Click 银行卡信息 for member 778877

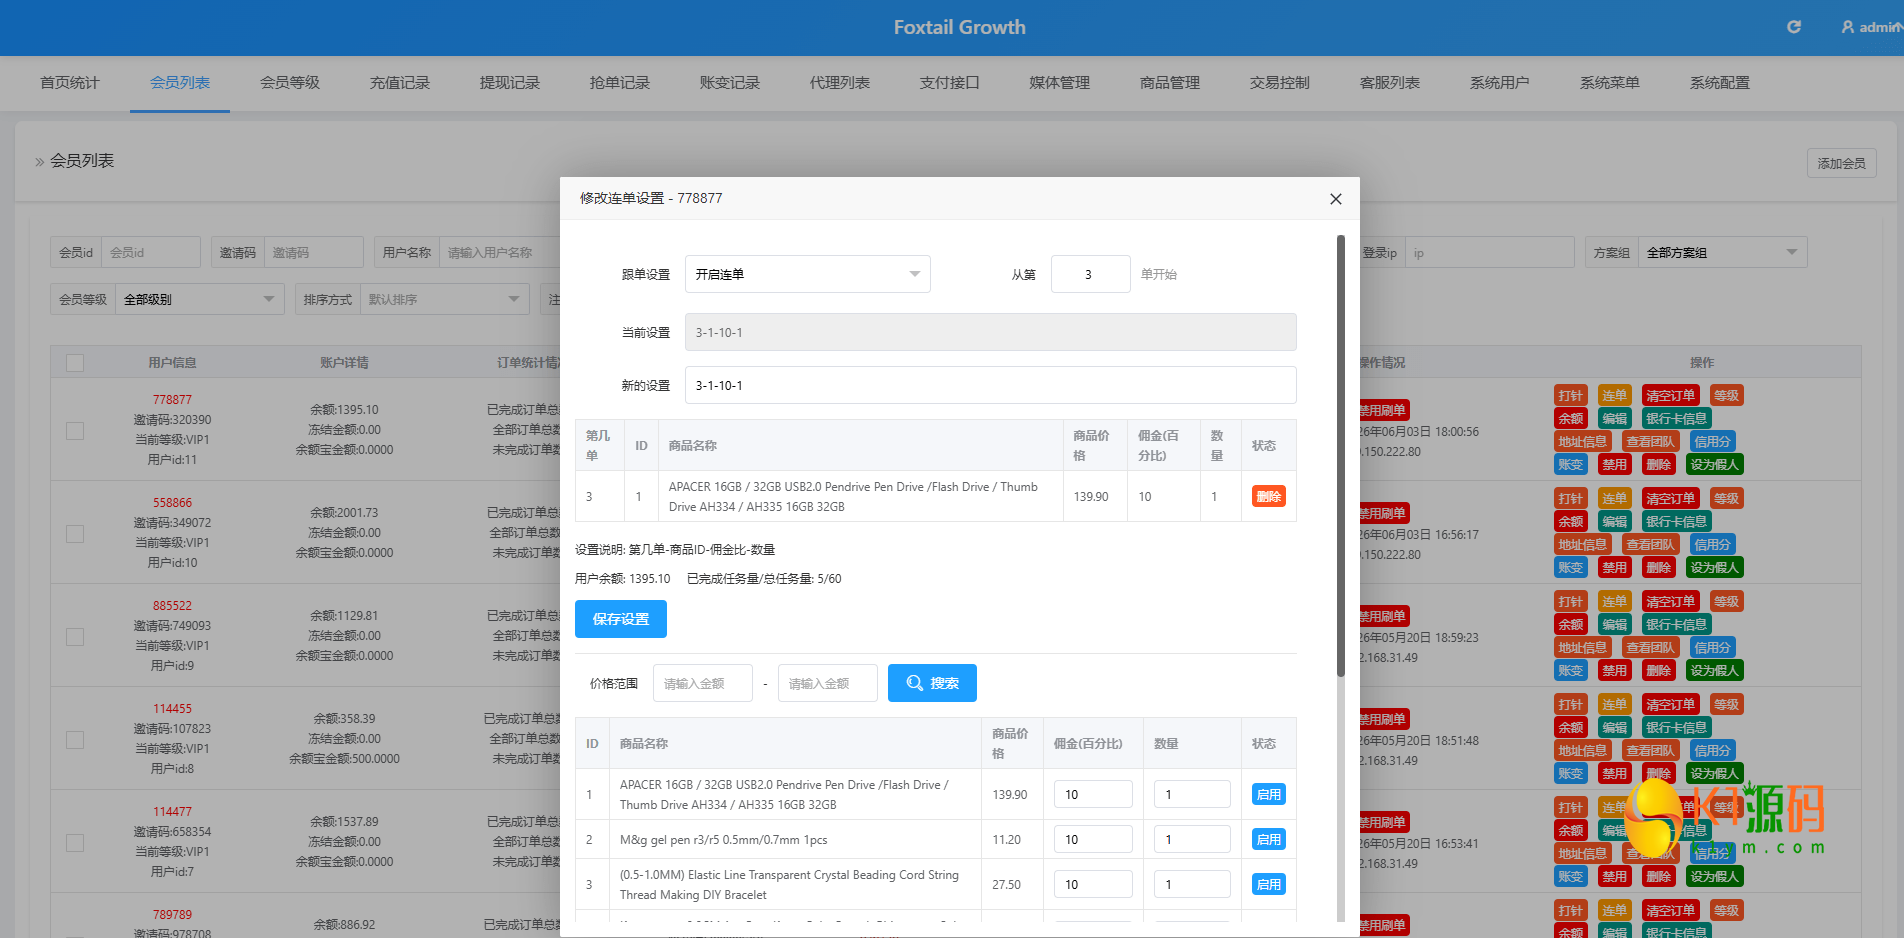pyautogui.click(x=1677, y=418)
